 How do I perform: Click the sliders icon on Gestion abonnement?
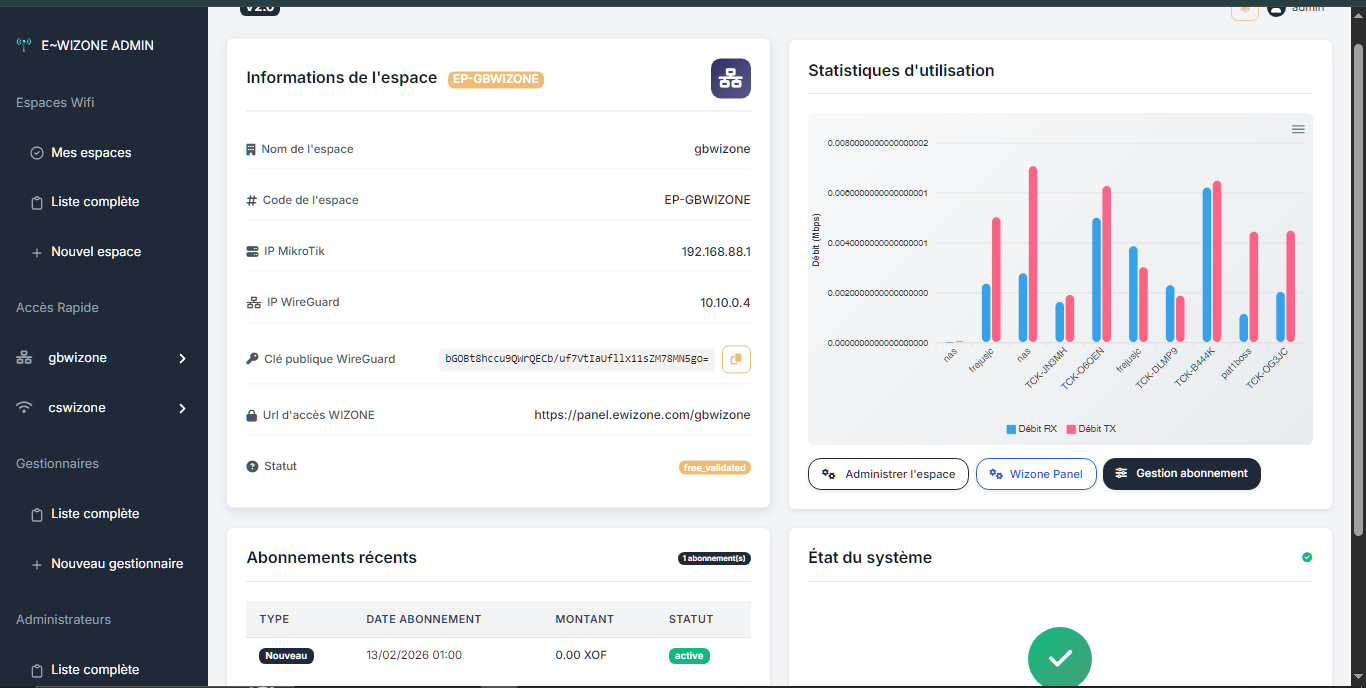click(x=1121, y=474)
